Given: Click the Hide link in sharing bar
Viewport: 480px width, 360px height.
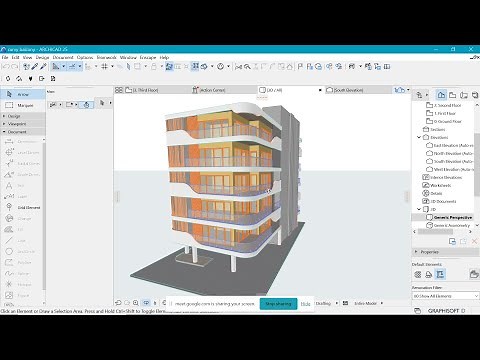Looking at the screenshot, I should coord(305,304).
